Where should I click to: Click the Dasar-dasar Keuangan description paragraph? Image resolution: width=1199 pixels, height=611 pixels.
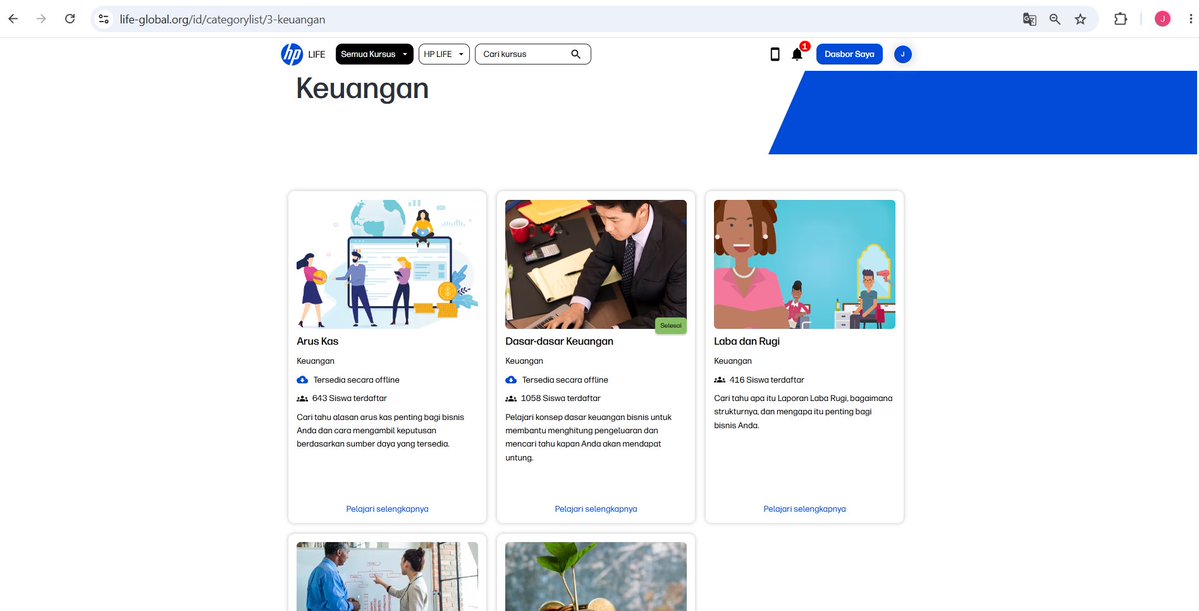tap(589, 438)
